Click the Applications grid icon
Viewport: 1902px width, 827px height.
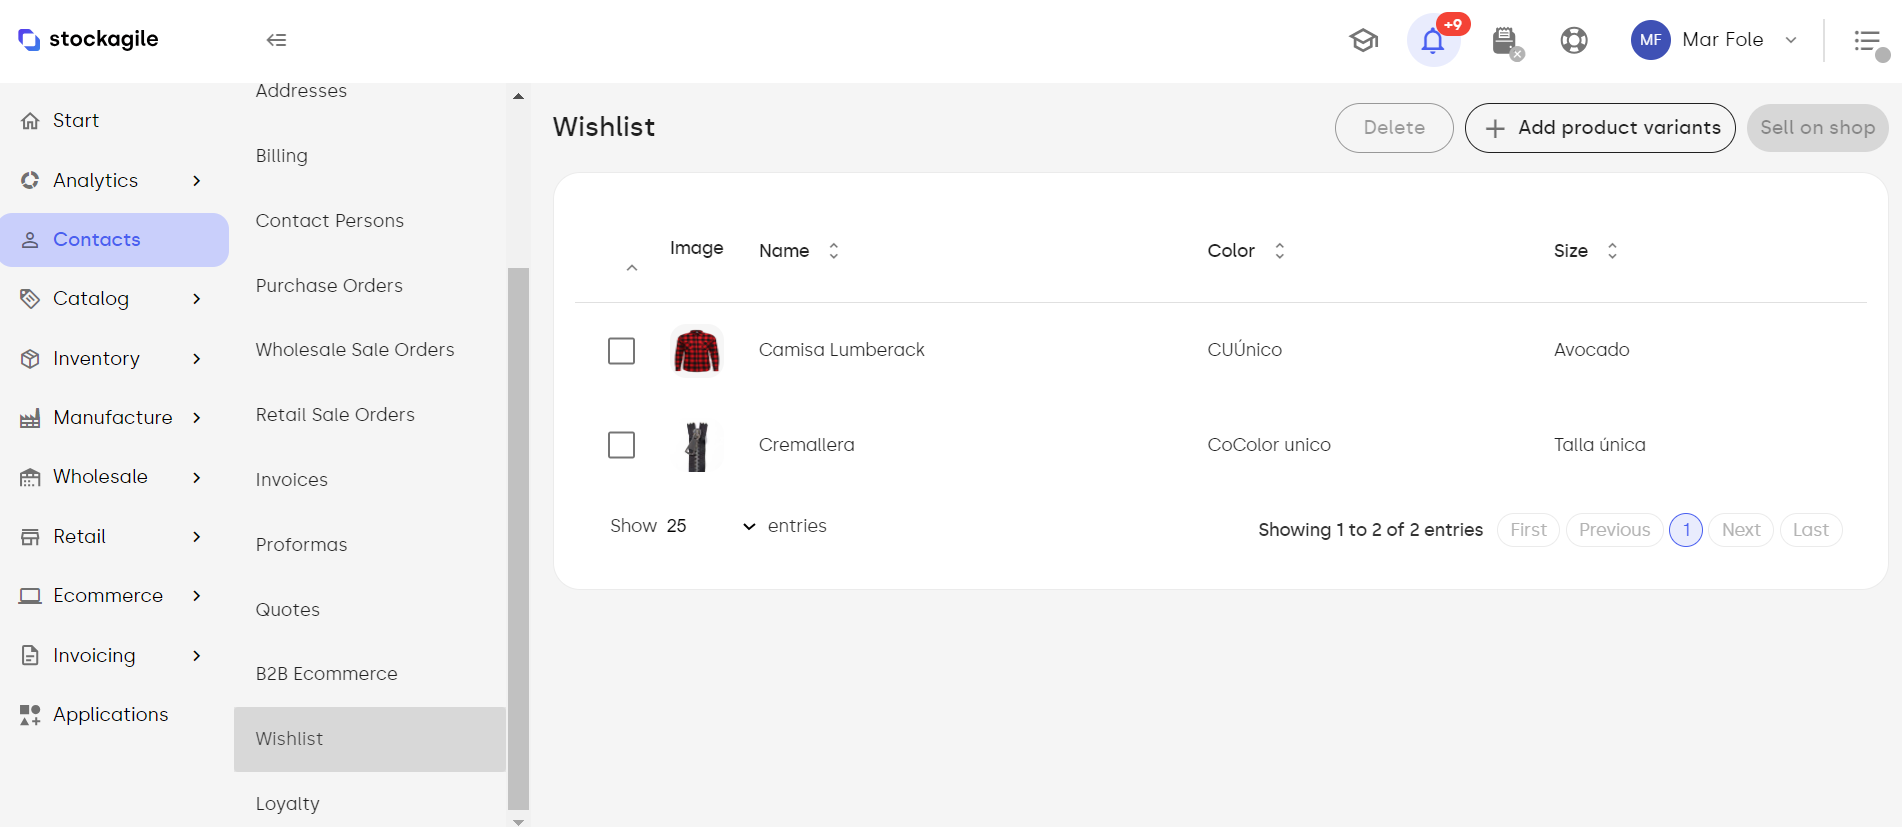pyautogui.click(x=30, y=715)
